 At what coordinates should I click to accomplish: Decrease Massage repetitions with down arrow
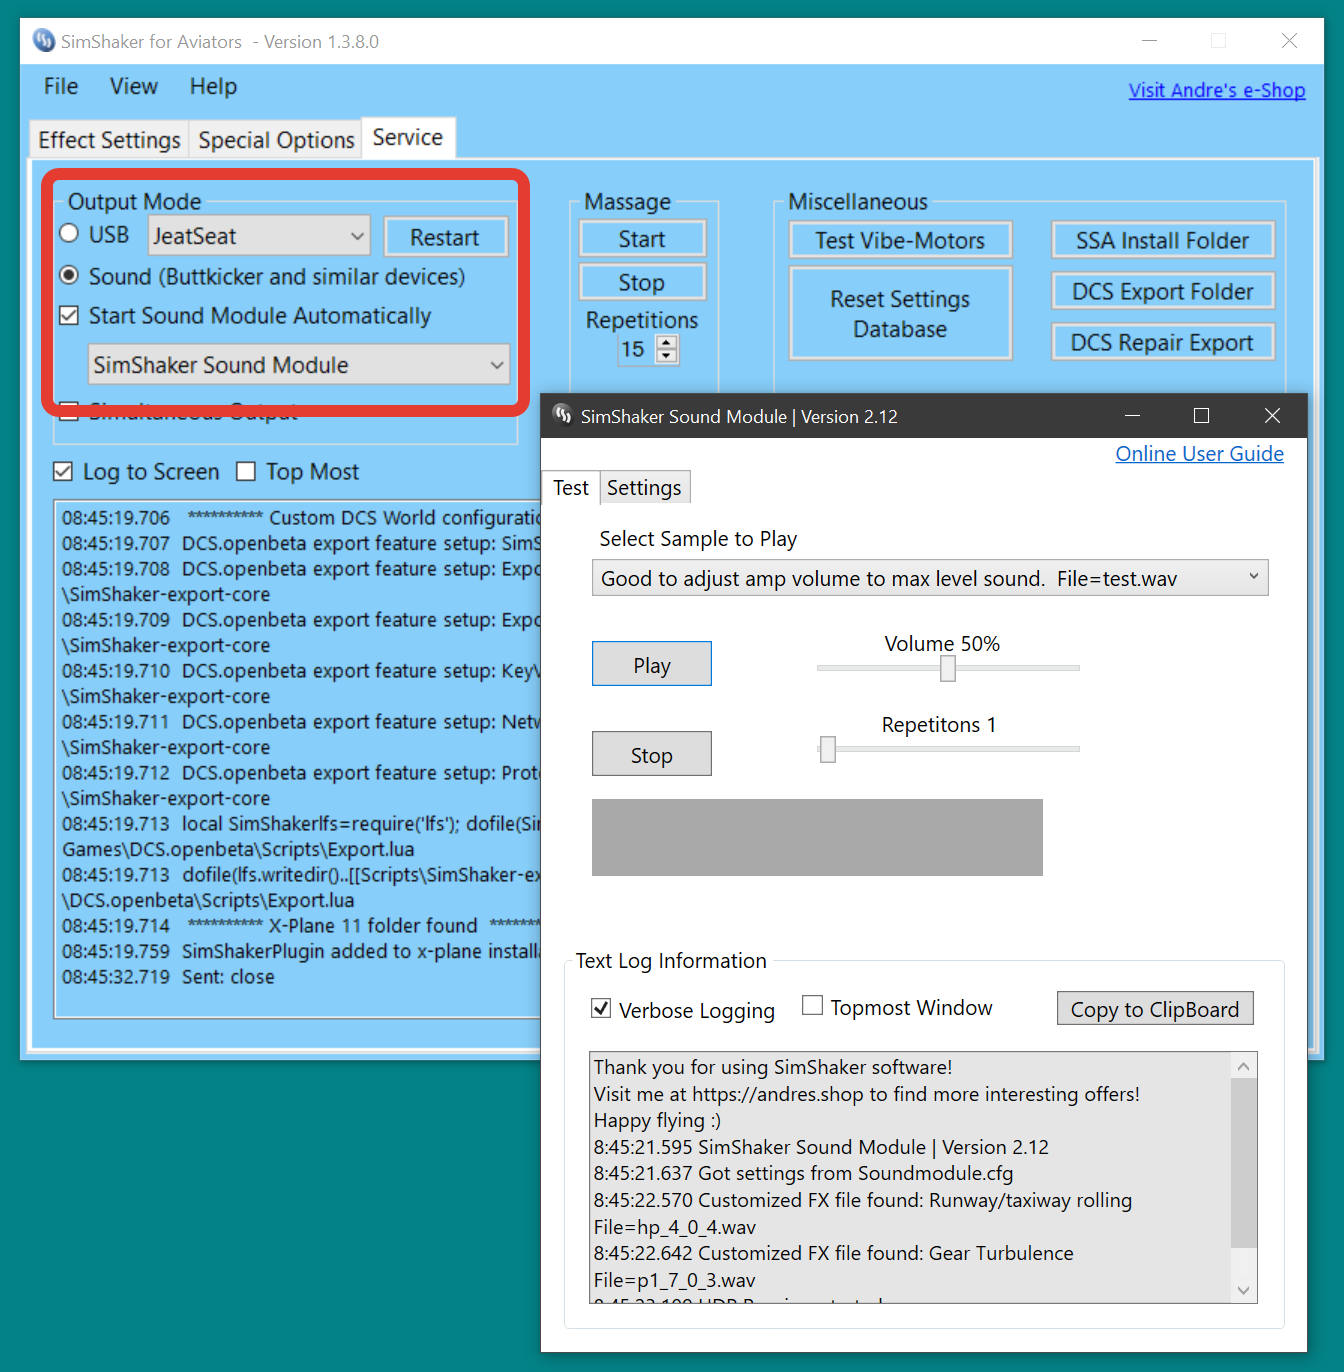pos(667,356)
